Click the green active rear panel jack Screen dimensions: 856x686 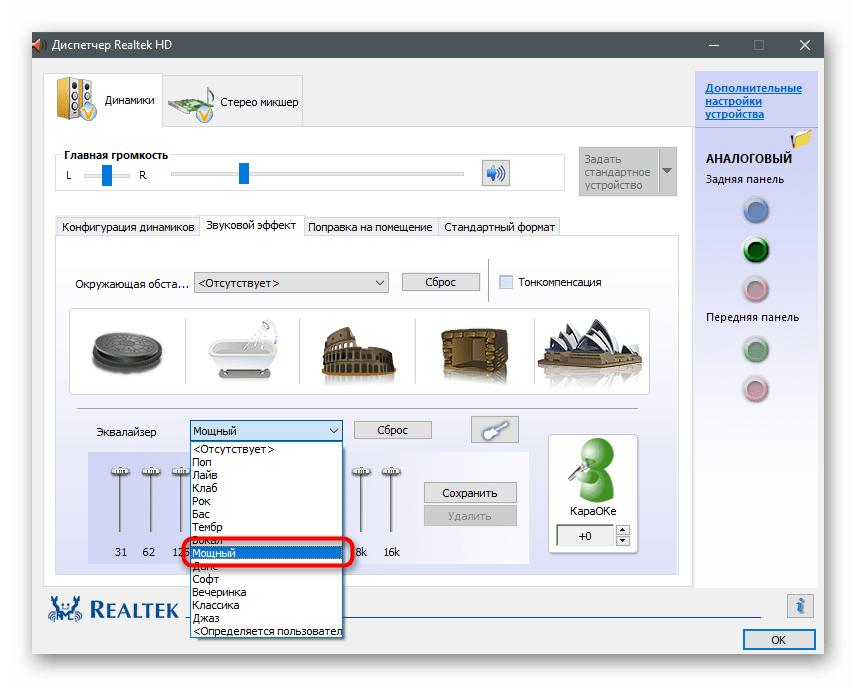click(756, 250)
